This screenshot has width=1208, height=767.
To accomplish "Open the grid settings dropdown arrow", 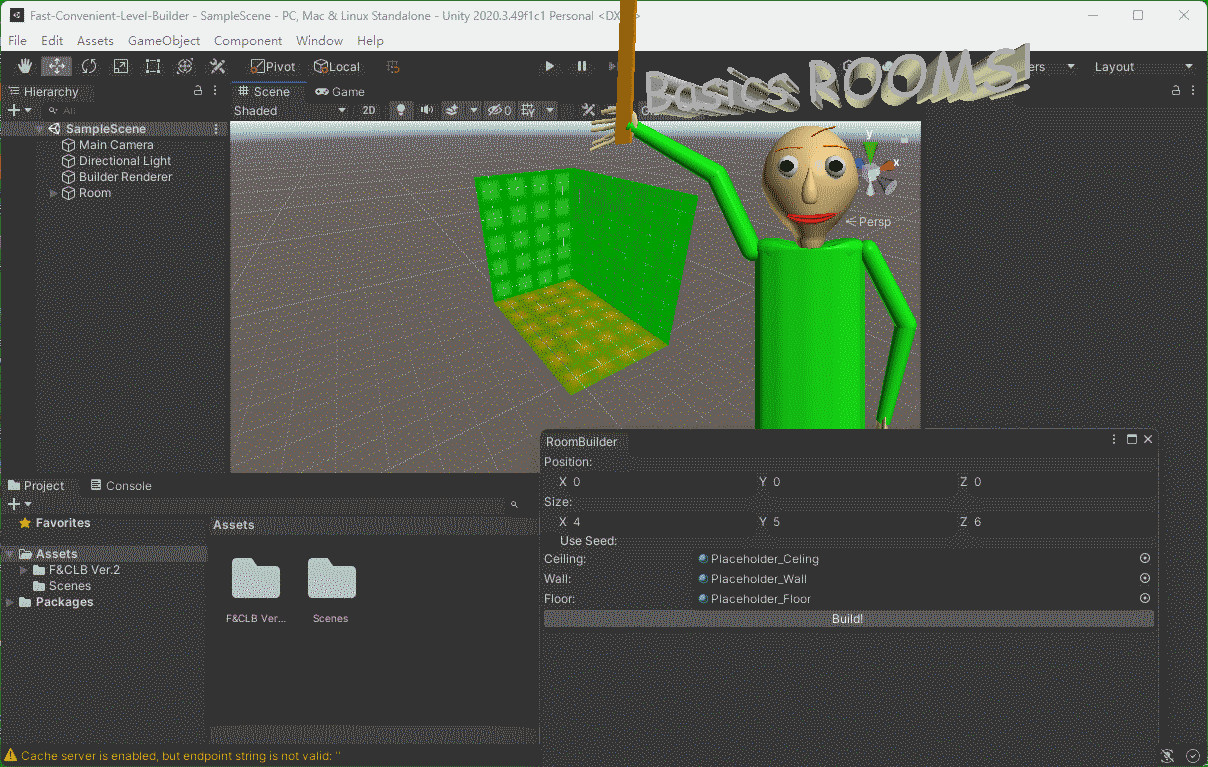I will tap(550, 110).
